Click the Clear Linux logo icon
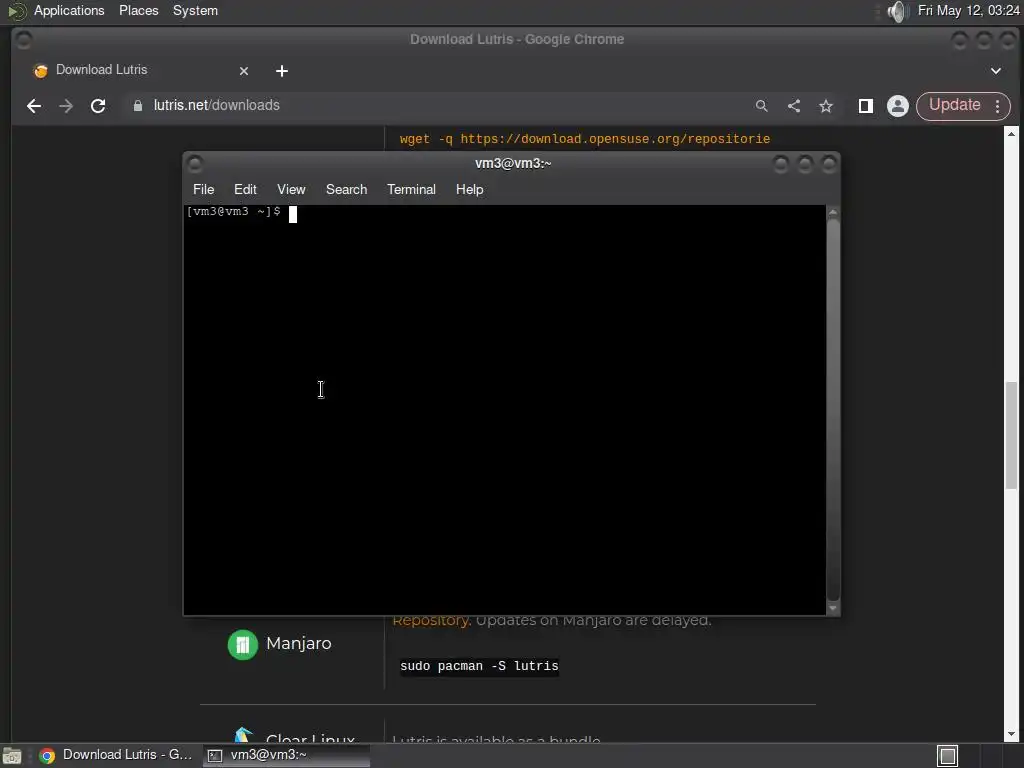 (244, 735)
